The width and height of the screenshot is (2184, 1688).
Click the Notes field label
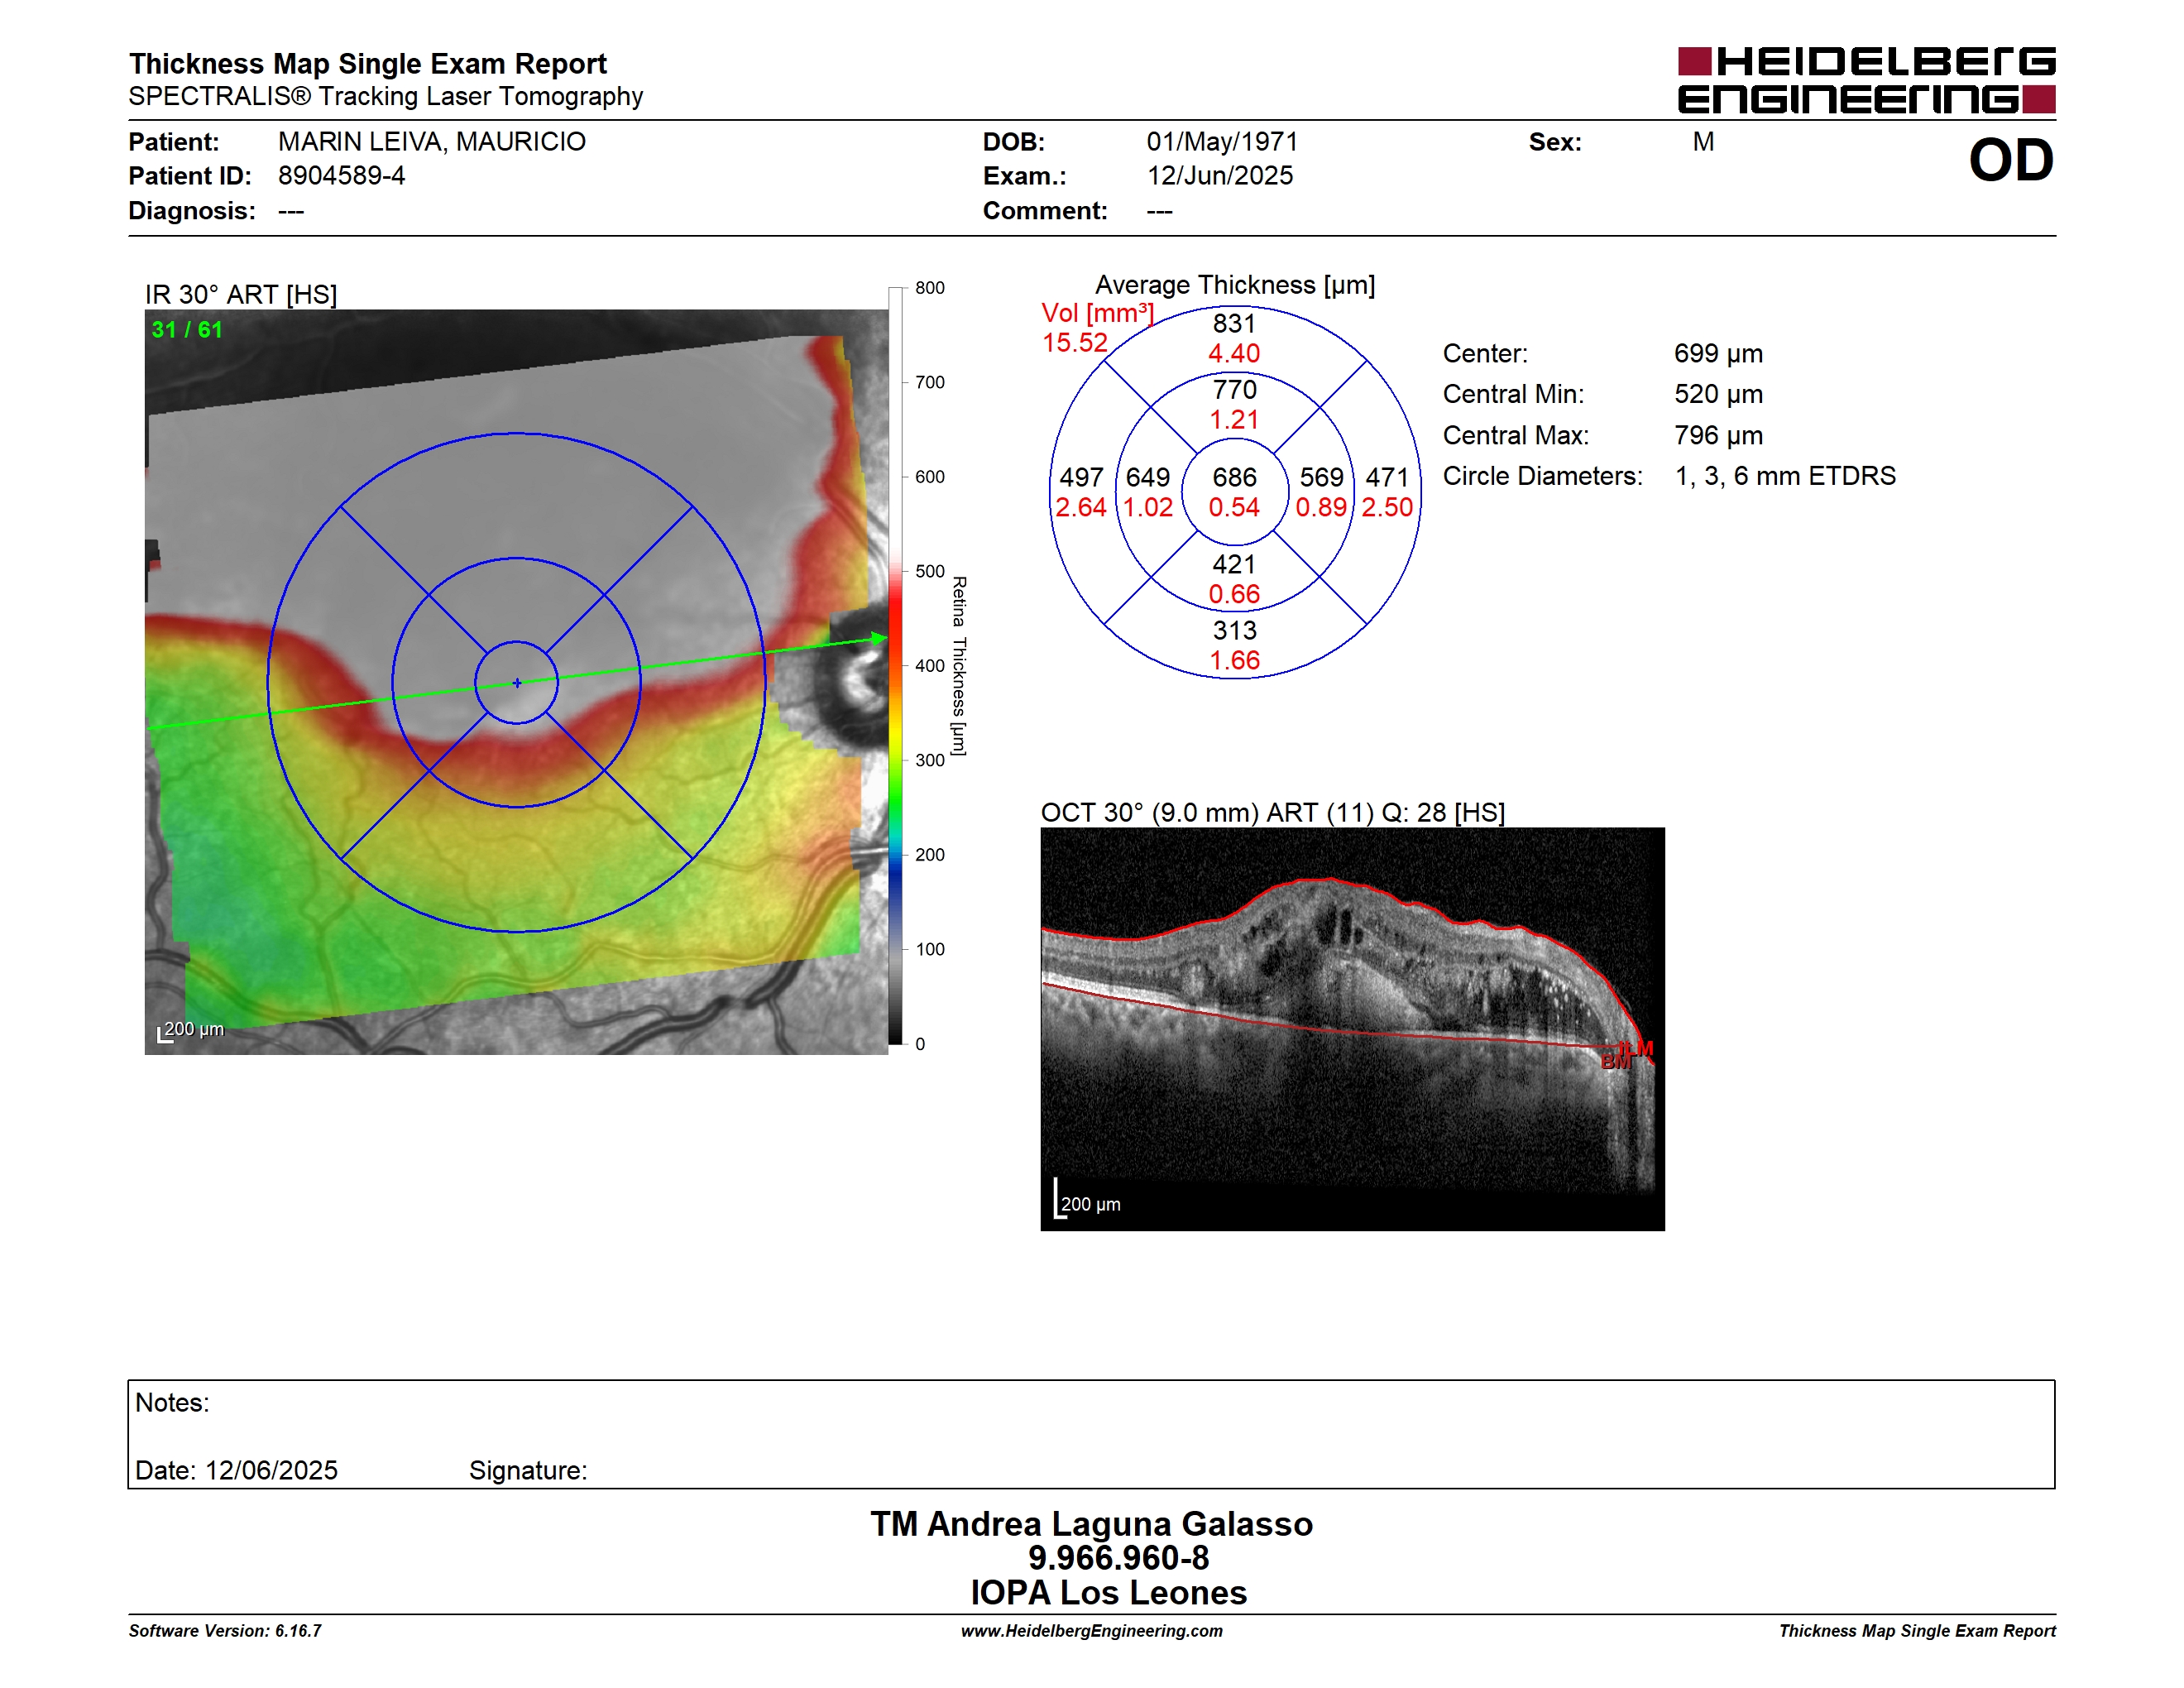click(x=172, y=1403)
